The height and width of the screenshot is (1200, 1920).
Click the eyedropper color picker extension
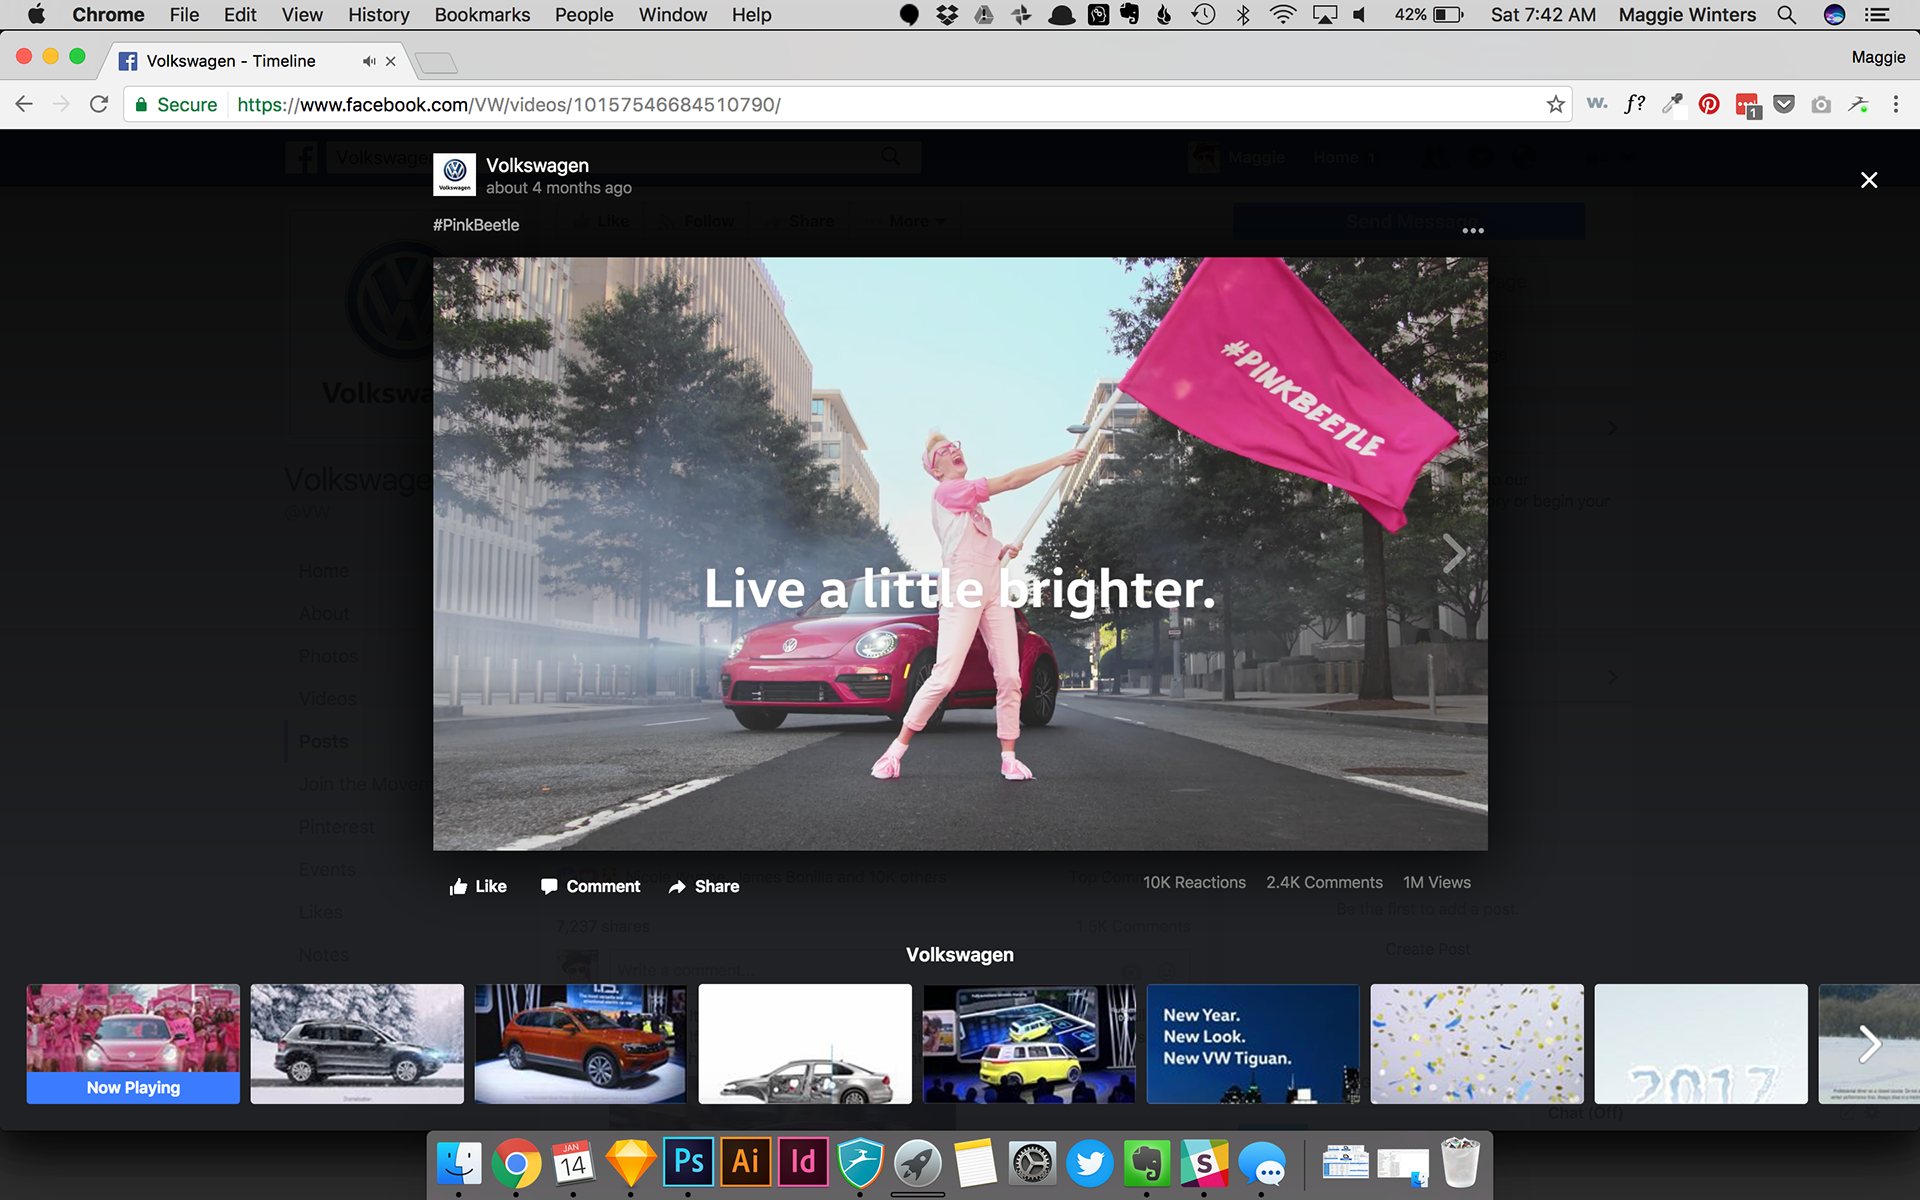[x=1672, y=104]
